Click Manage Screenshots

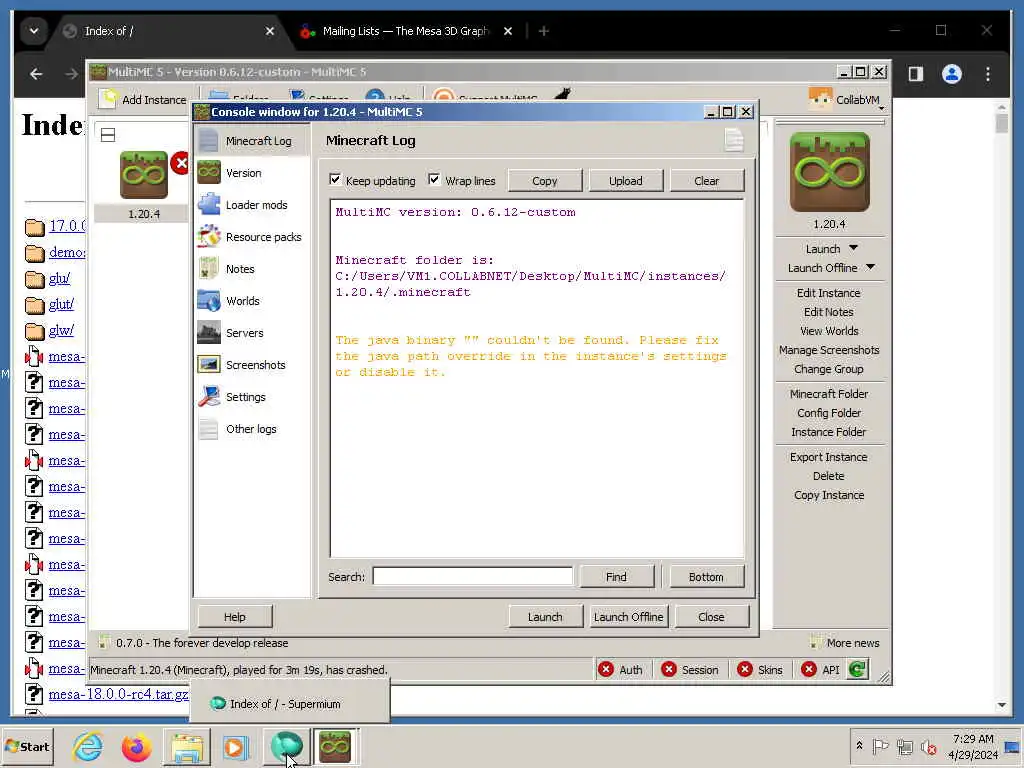[829, 350]
